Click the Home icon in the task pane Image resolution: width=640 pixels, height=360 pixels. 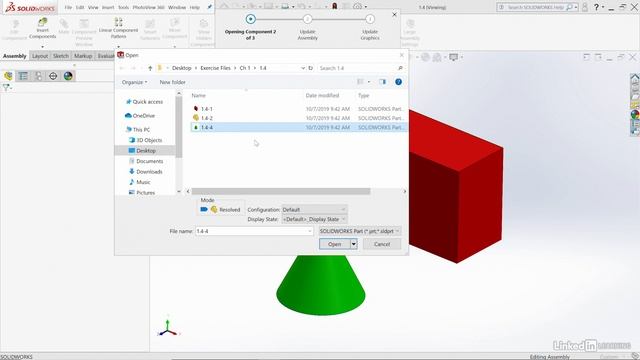pyautogui.click(x=635, y=78)
